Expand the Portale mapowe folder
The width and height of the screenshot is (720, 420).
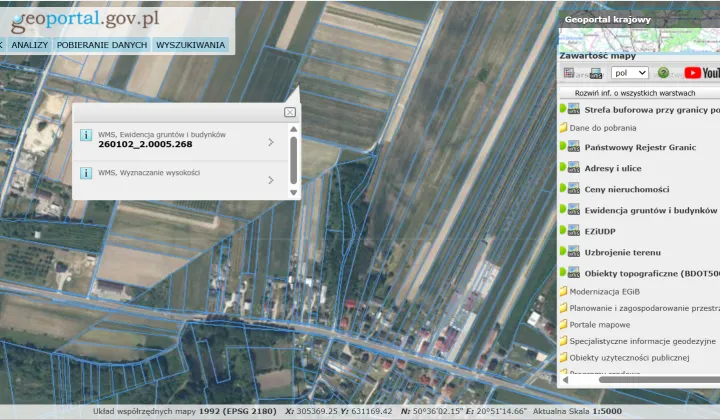click(600, 325)
